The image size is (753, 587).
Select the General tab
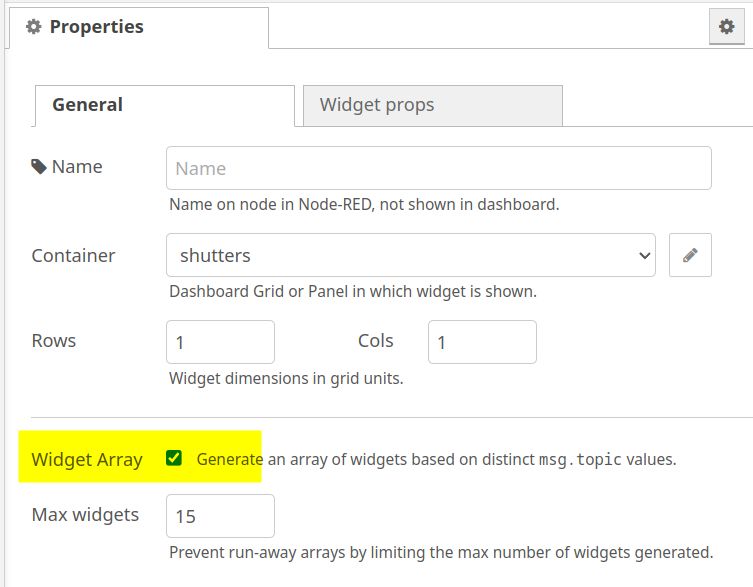point(165,106)
